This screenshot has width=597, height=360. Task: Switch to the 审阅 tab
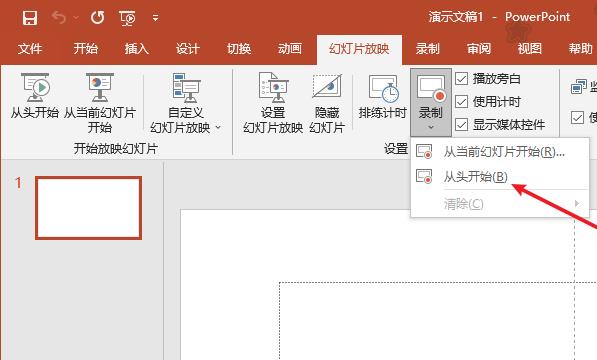[479, 49]
